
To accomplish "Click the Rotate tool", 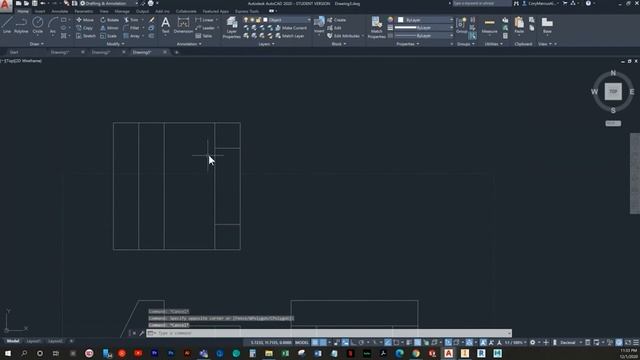I will [109, 20].
